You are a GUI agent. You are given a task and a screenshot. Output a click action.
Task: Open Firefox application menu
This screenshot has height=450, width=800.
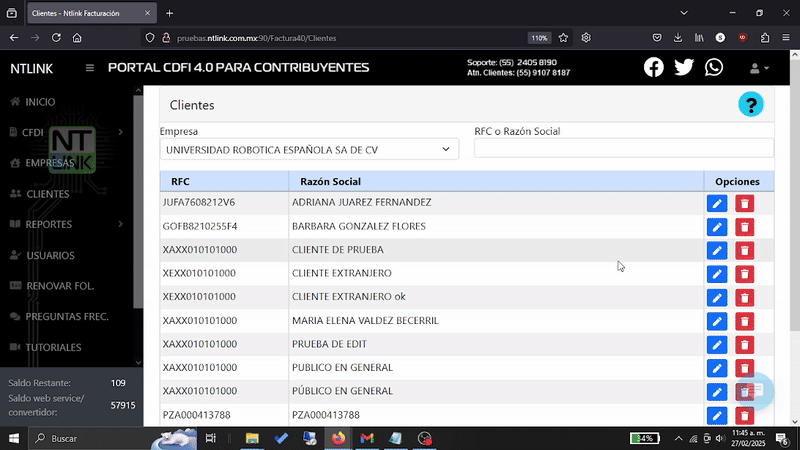coord(786,38)
